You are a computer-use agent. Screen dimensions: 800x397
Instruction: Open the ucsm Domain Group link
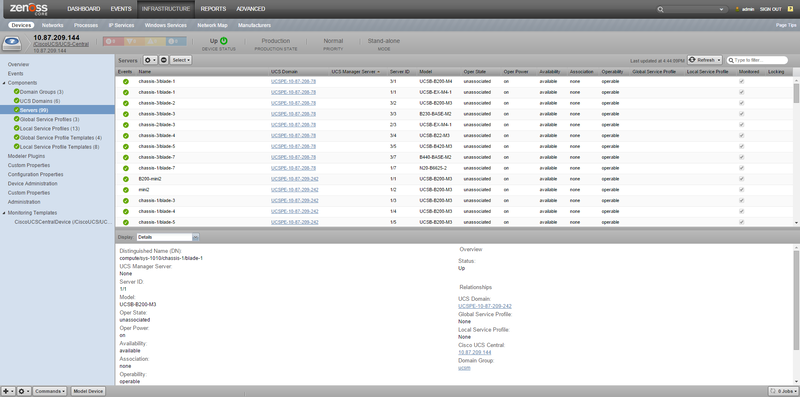tap(464, 367)
